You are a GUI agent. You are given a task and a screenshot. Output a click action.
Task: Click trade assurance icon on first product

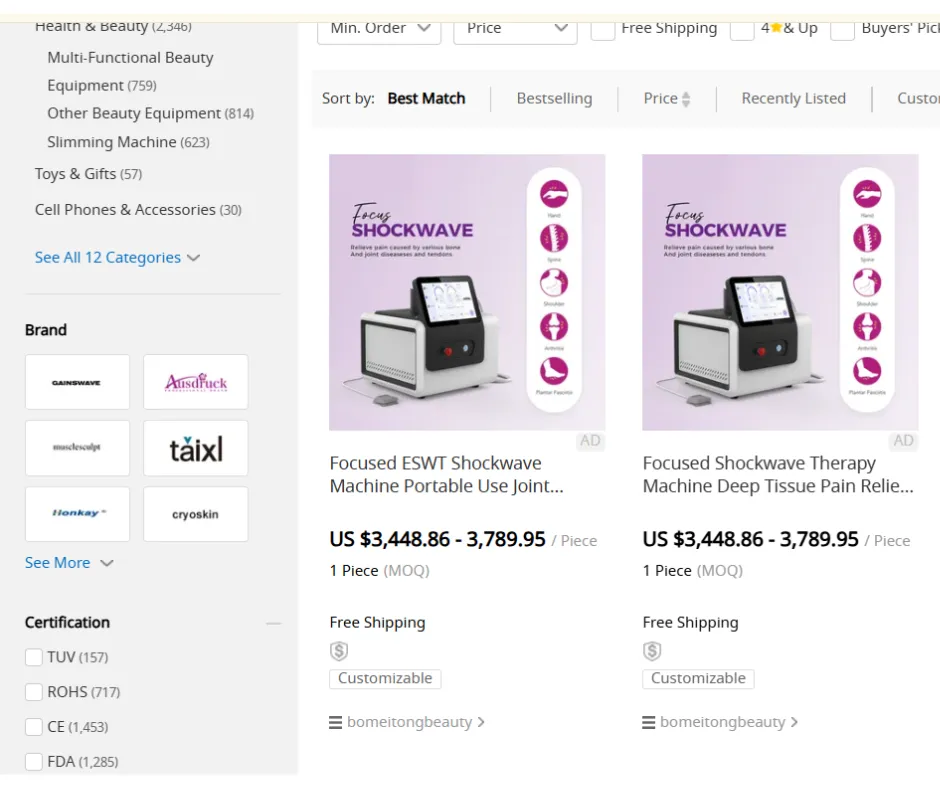[339, 651]
